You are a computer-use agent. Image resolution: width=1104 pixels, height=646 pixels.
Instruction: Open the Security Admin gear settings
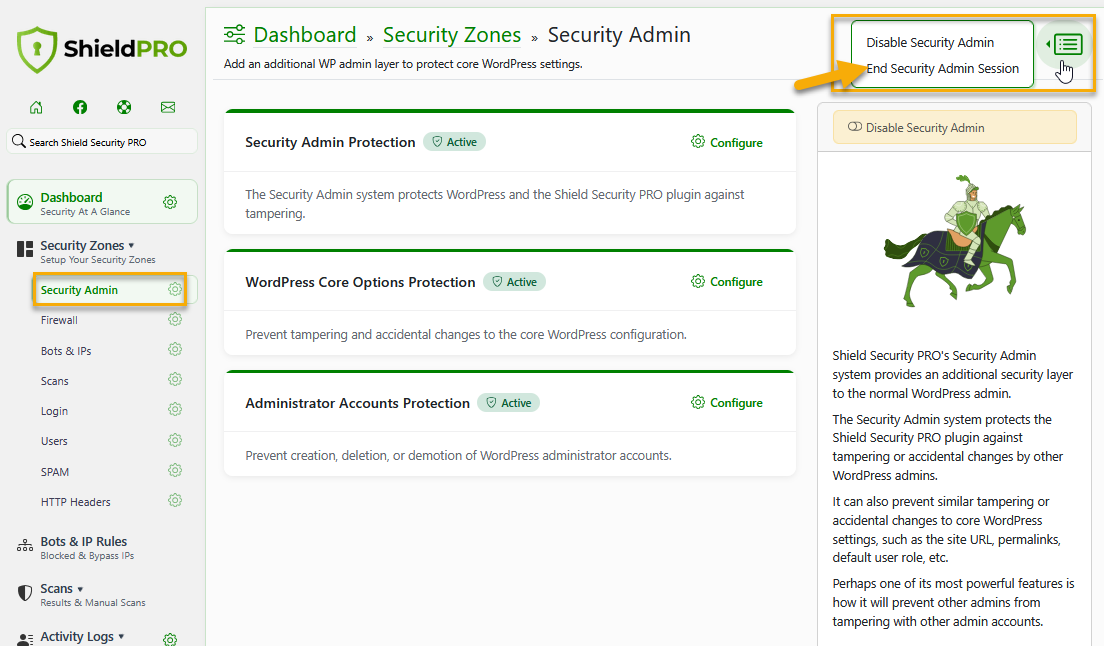click(x=175, y=289)
